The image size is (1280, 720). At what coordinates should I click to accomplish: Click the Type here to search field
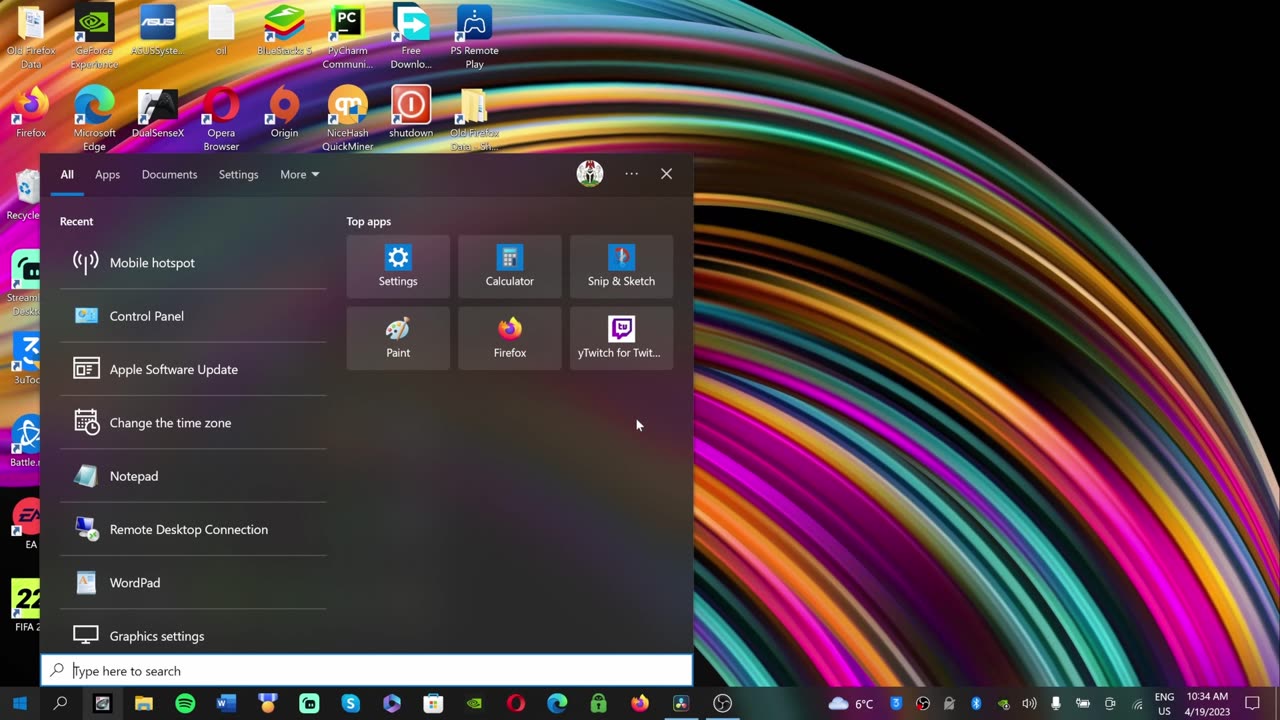pos(366,671)
